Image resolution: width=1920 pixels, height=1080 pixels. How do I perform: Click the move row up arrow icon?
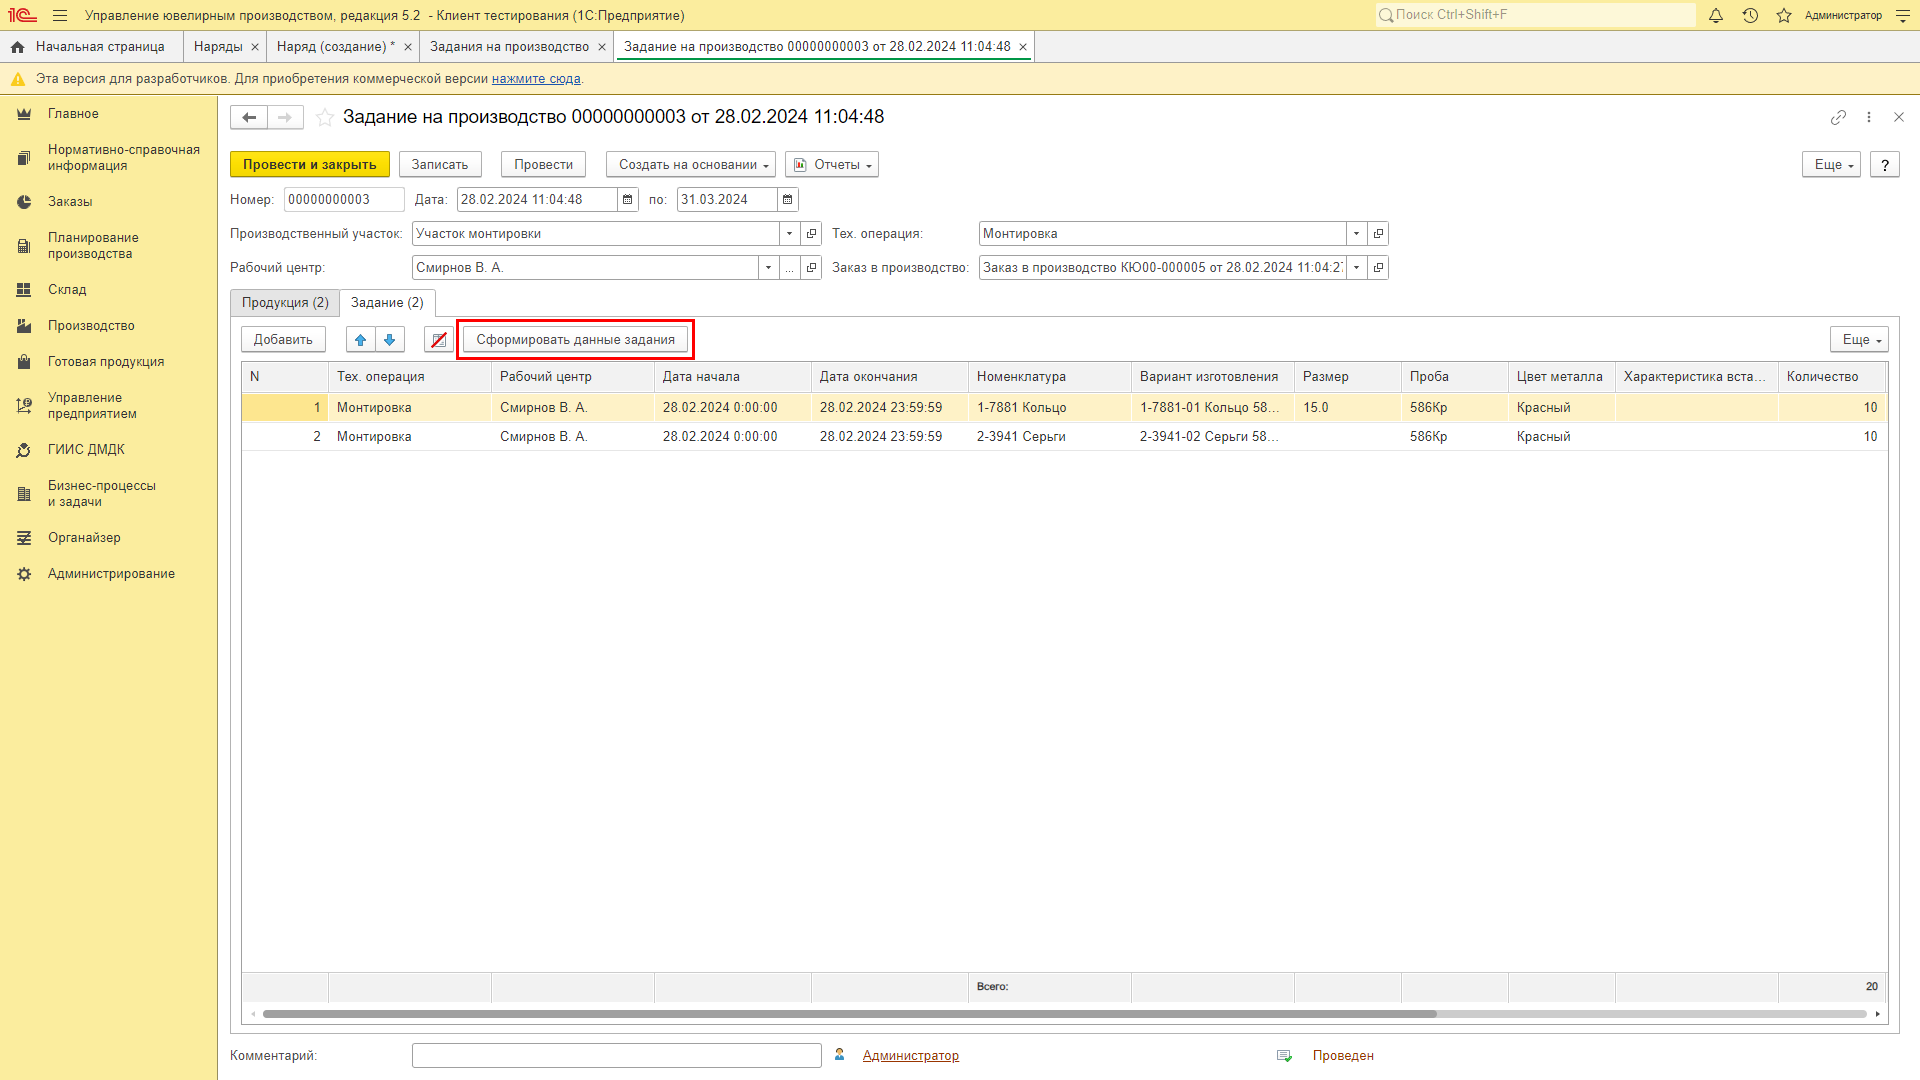pyautogui.click(x=359, y=339)
